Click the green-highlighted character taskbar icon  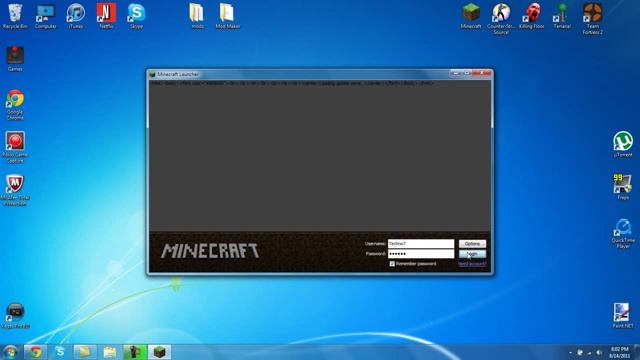coord(135,352)
